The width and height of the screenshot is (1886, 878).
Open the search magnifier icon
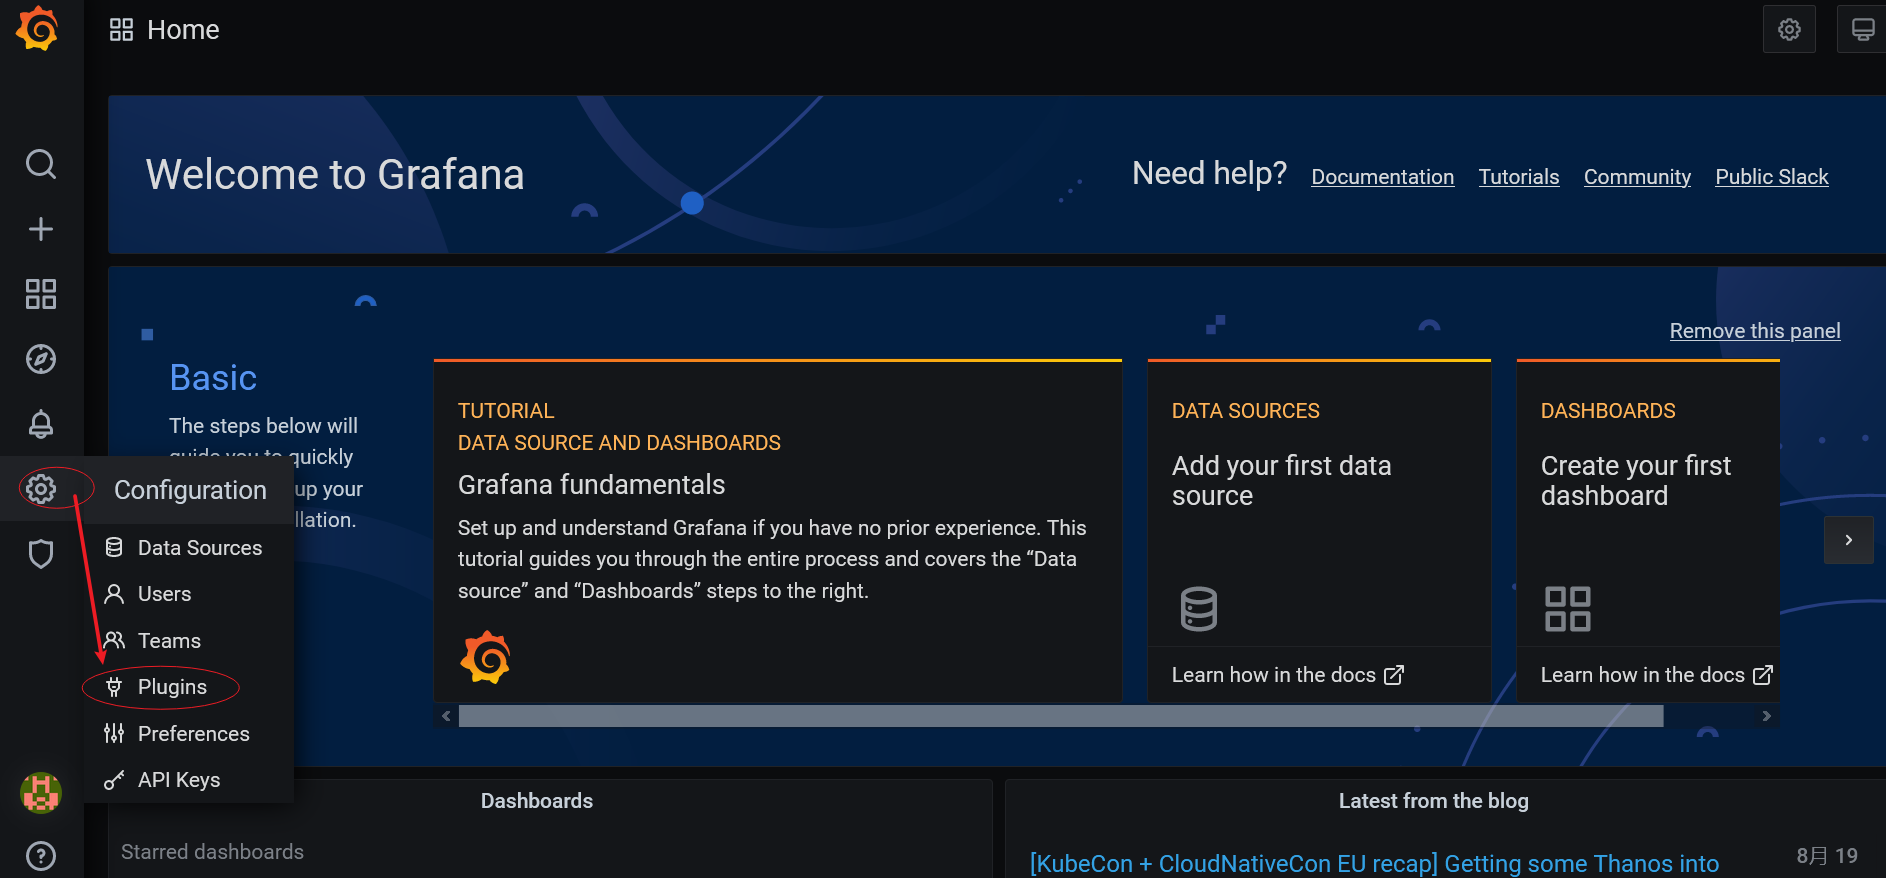click(41, 164)
